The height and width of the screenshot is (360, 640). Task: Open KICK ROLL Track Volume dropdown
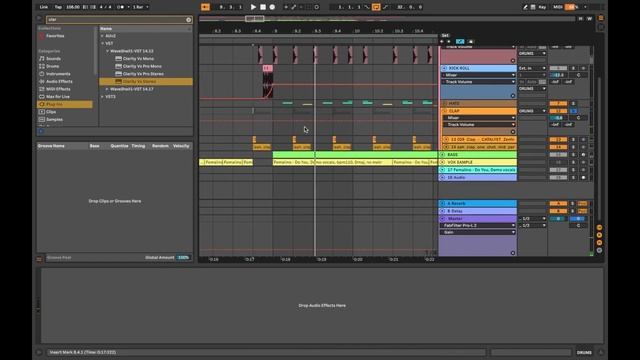point(478,82)
